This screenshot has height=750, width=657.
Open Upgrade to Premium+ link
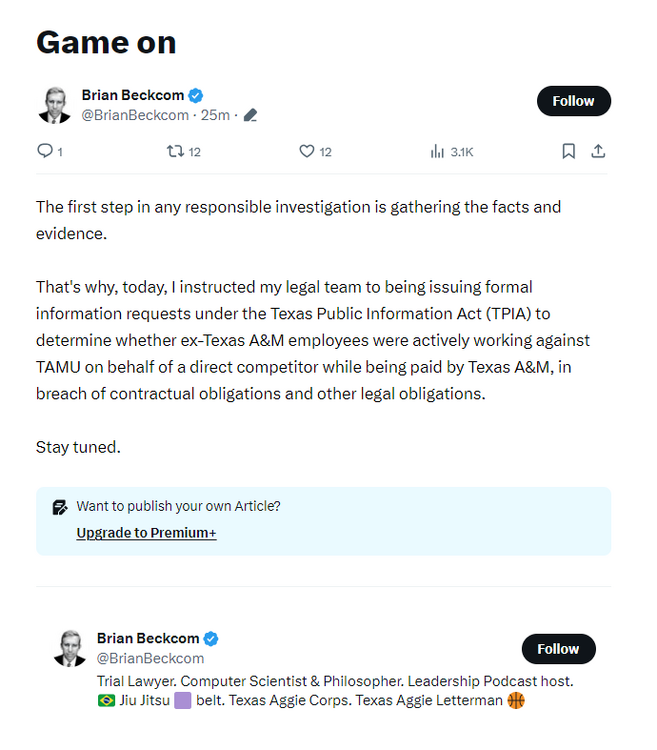(146, 533)
